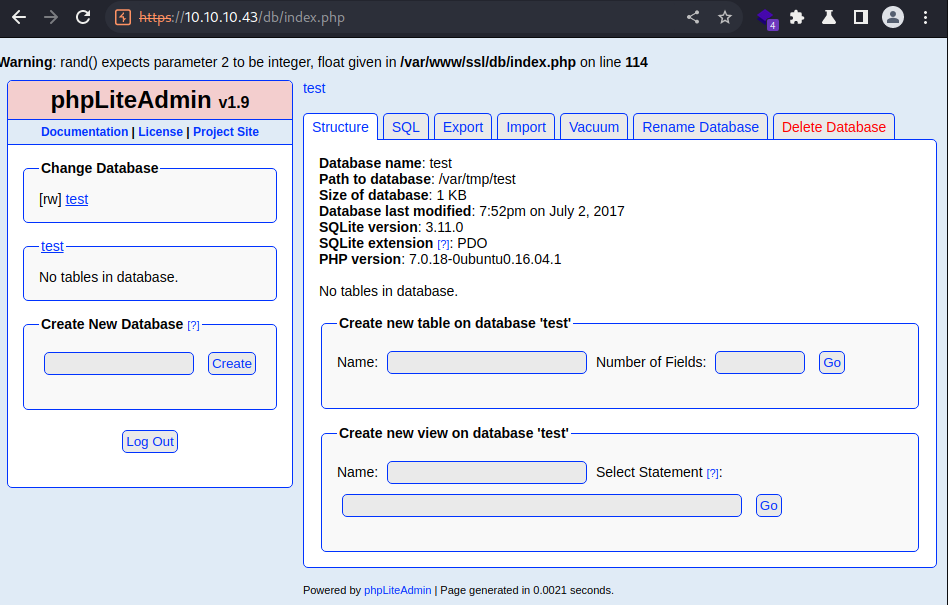Open the purple extension with badge 4
This screenshot has width=948, height=605.
[x=767, y=18]
